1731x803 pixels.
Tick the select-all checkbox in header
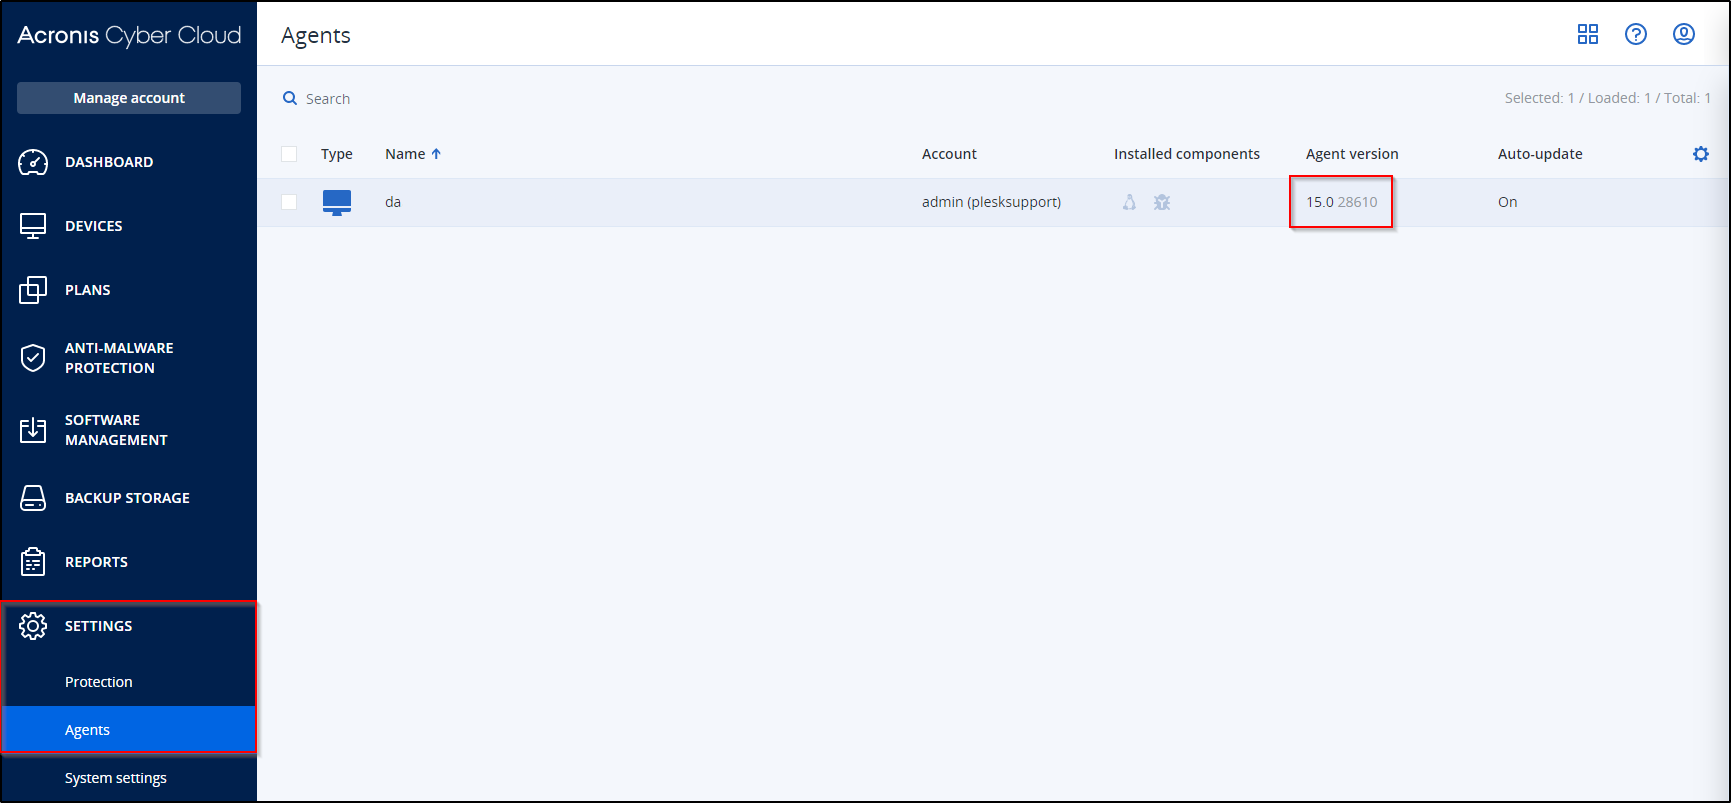[289, 154]
